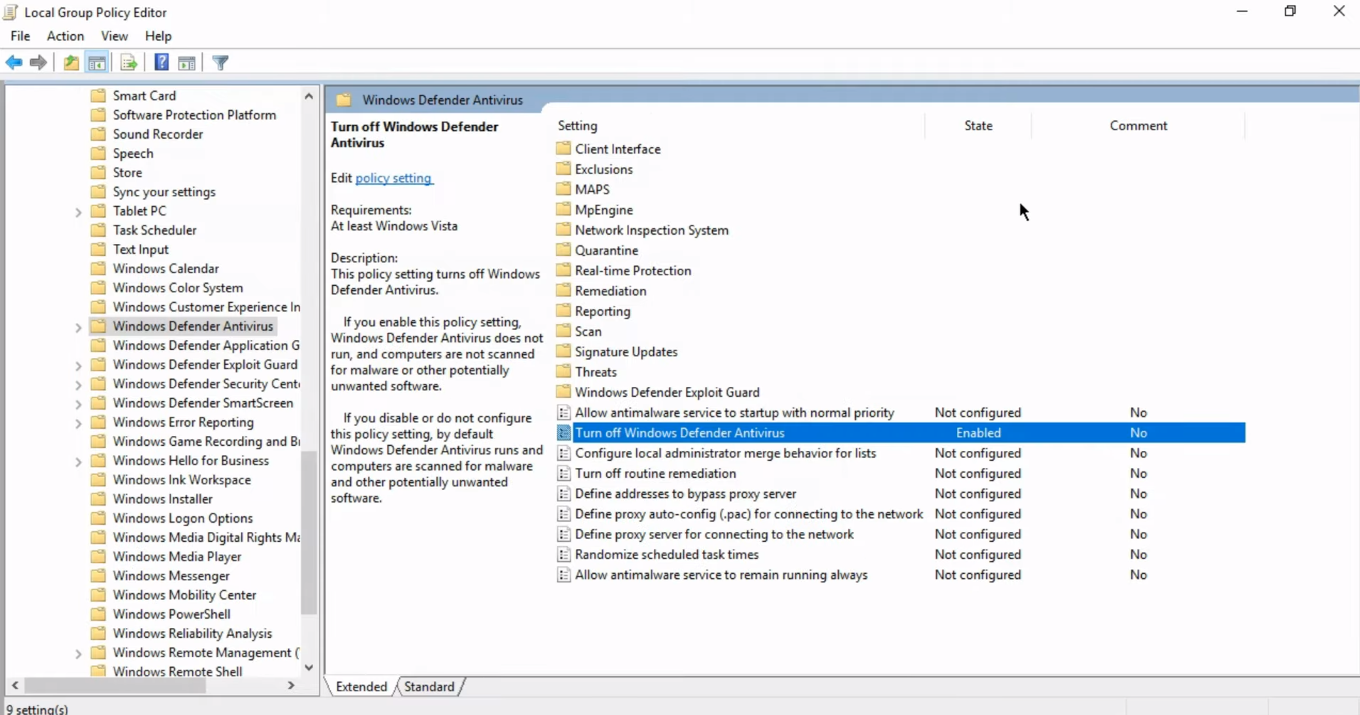1360x715 pixels.
Task: Sort by the Setting column header
Action: [x=740, y=126]
